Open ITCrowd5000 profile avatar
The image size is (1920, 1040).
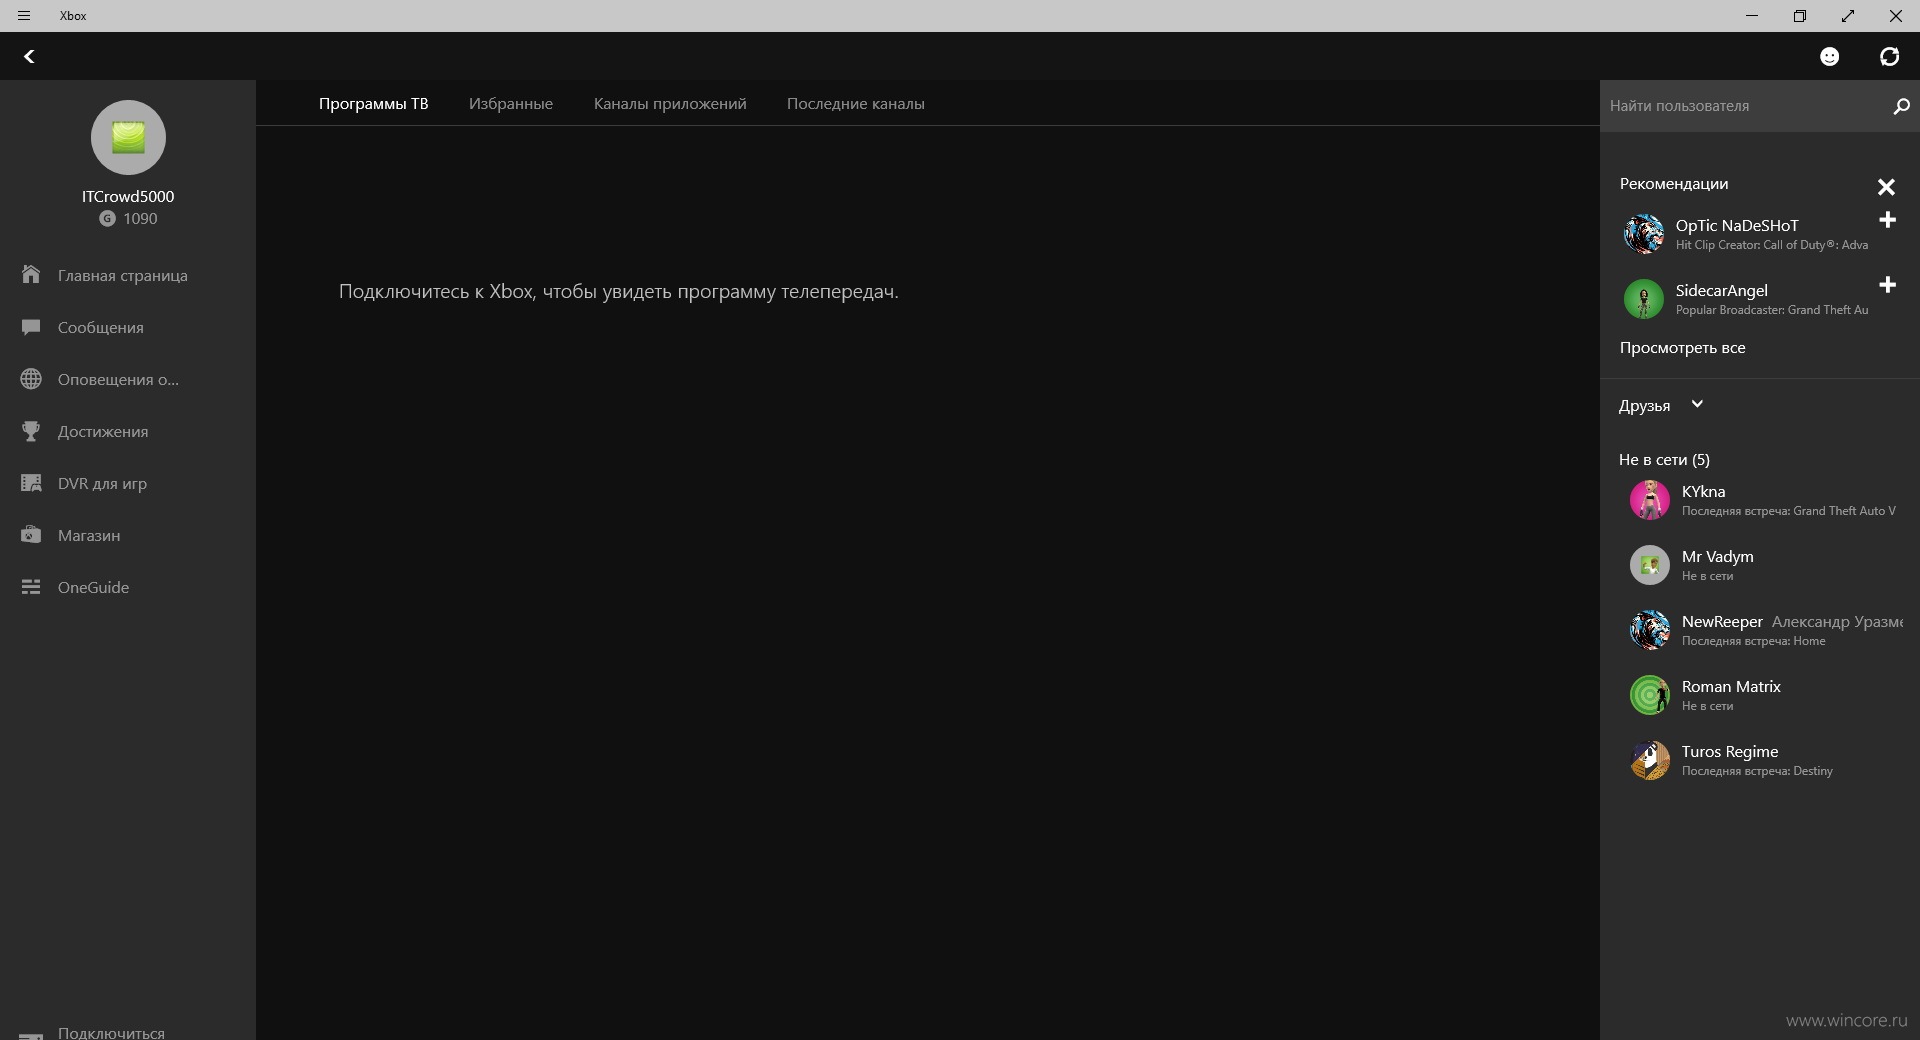[128, 137]
